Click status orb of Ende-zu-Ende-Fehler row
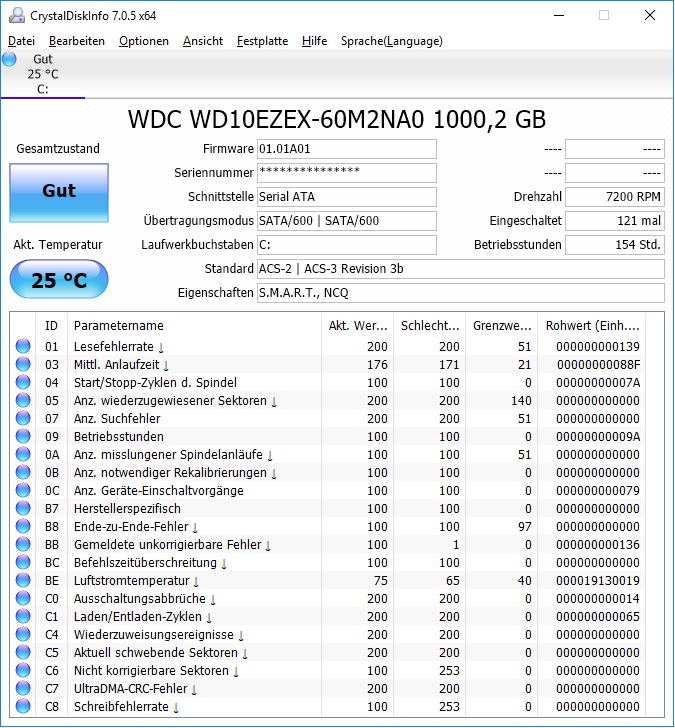 click(x=23, y=526)
